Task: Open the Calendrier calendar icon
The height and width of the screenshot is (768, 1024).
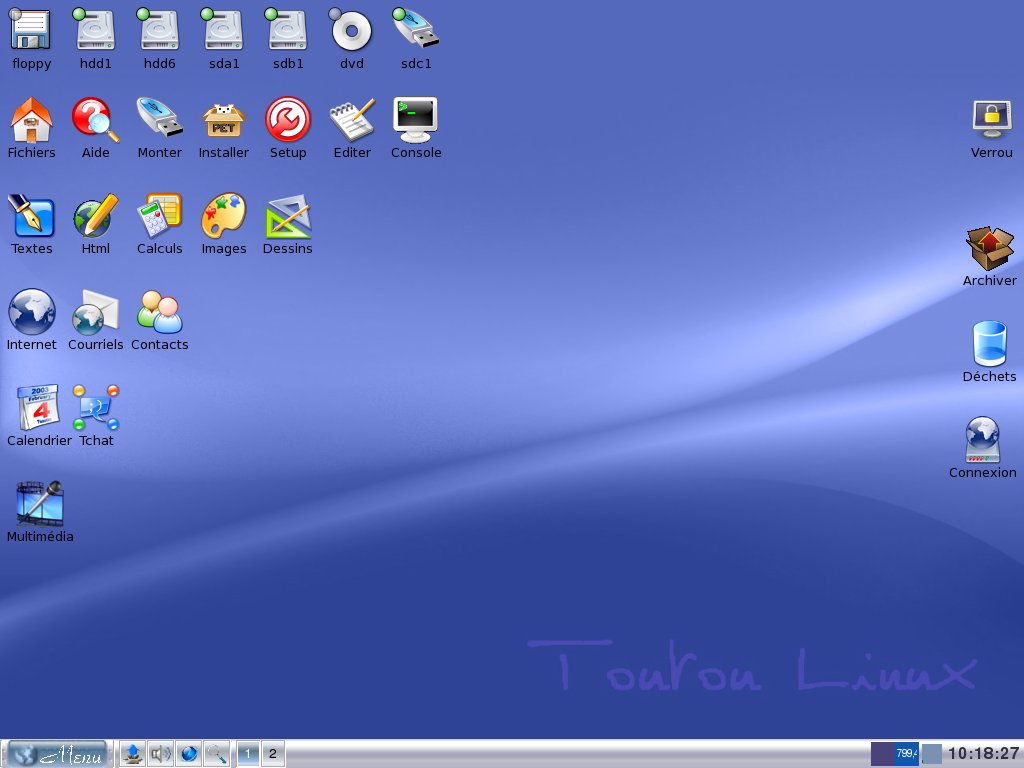Action: coord(38,407)
